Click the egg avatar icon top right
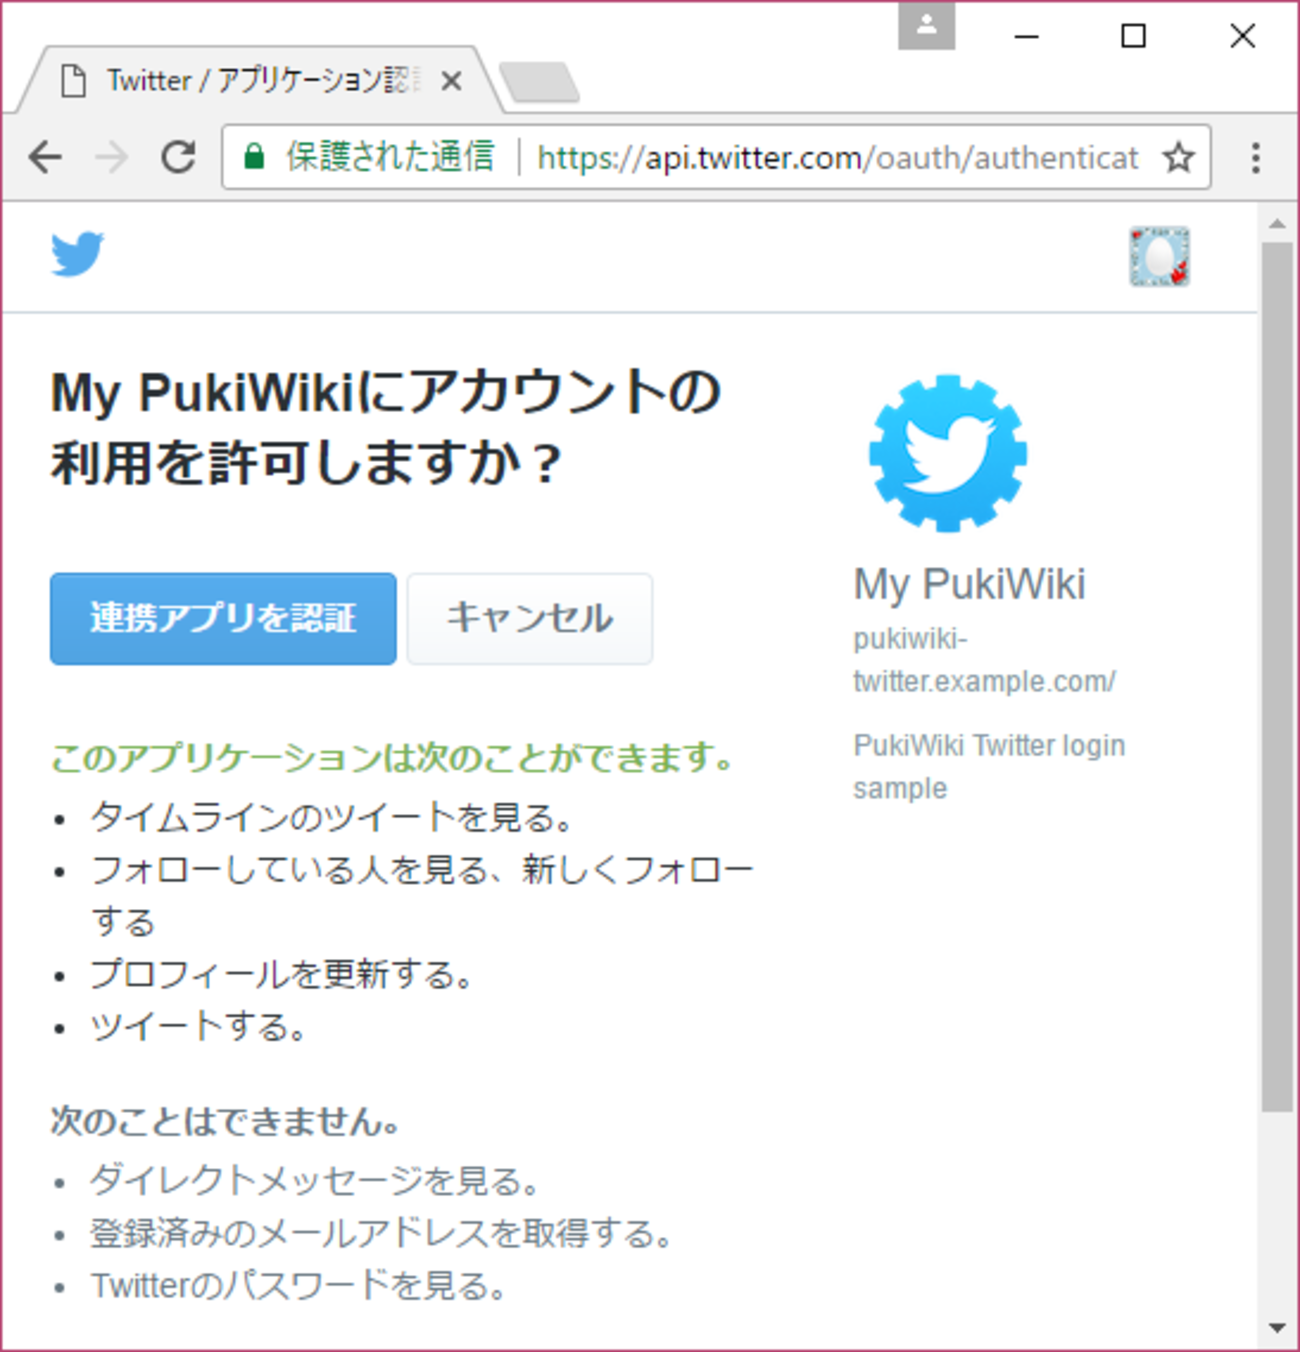Screen dimensions: 1300x1352 1160,258
